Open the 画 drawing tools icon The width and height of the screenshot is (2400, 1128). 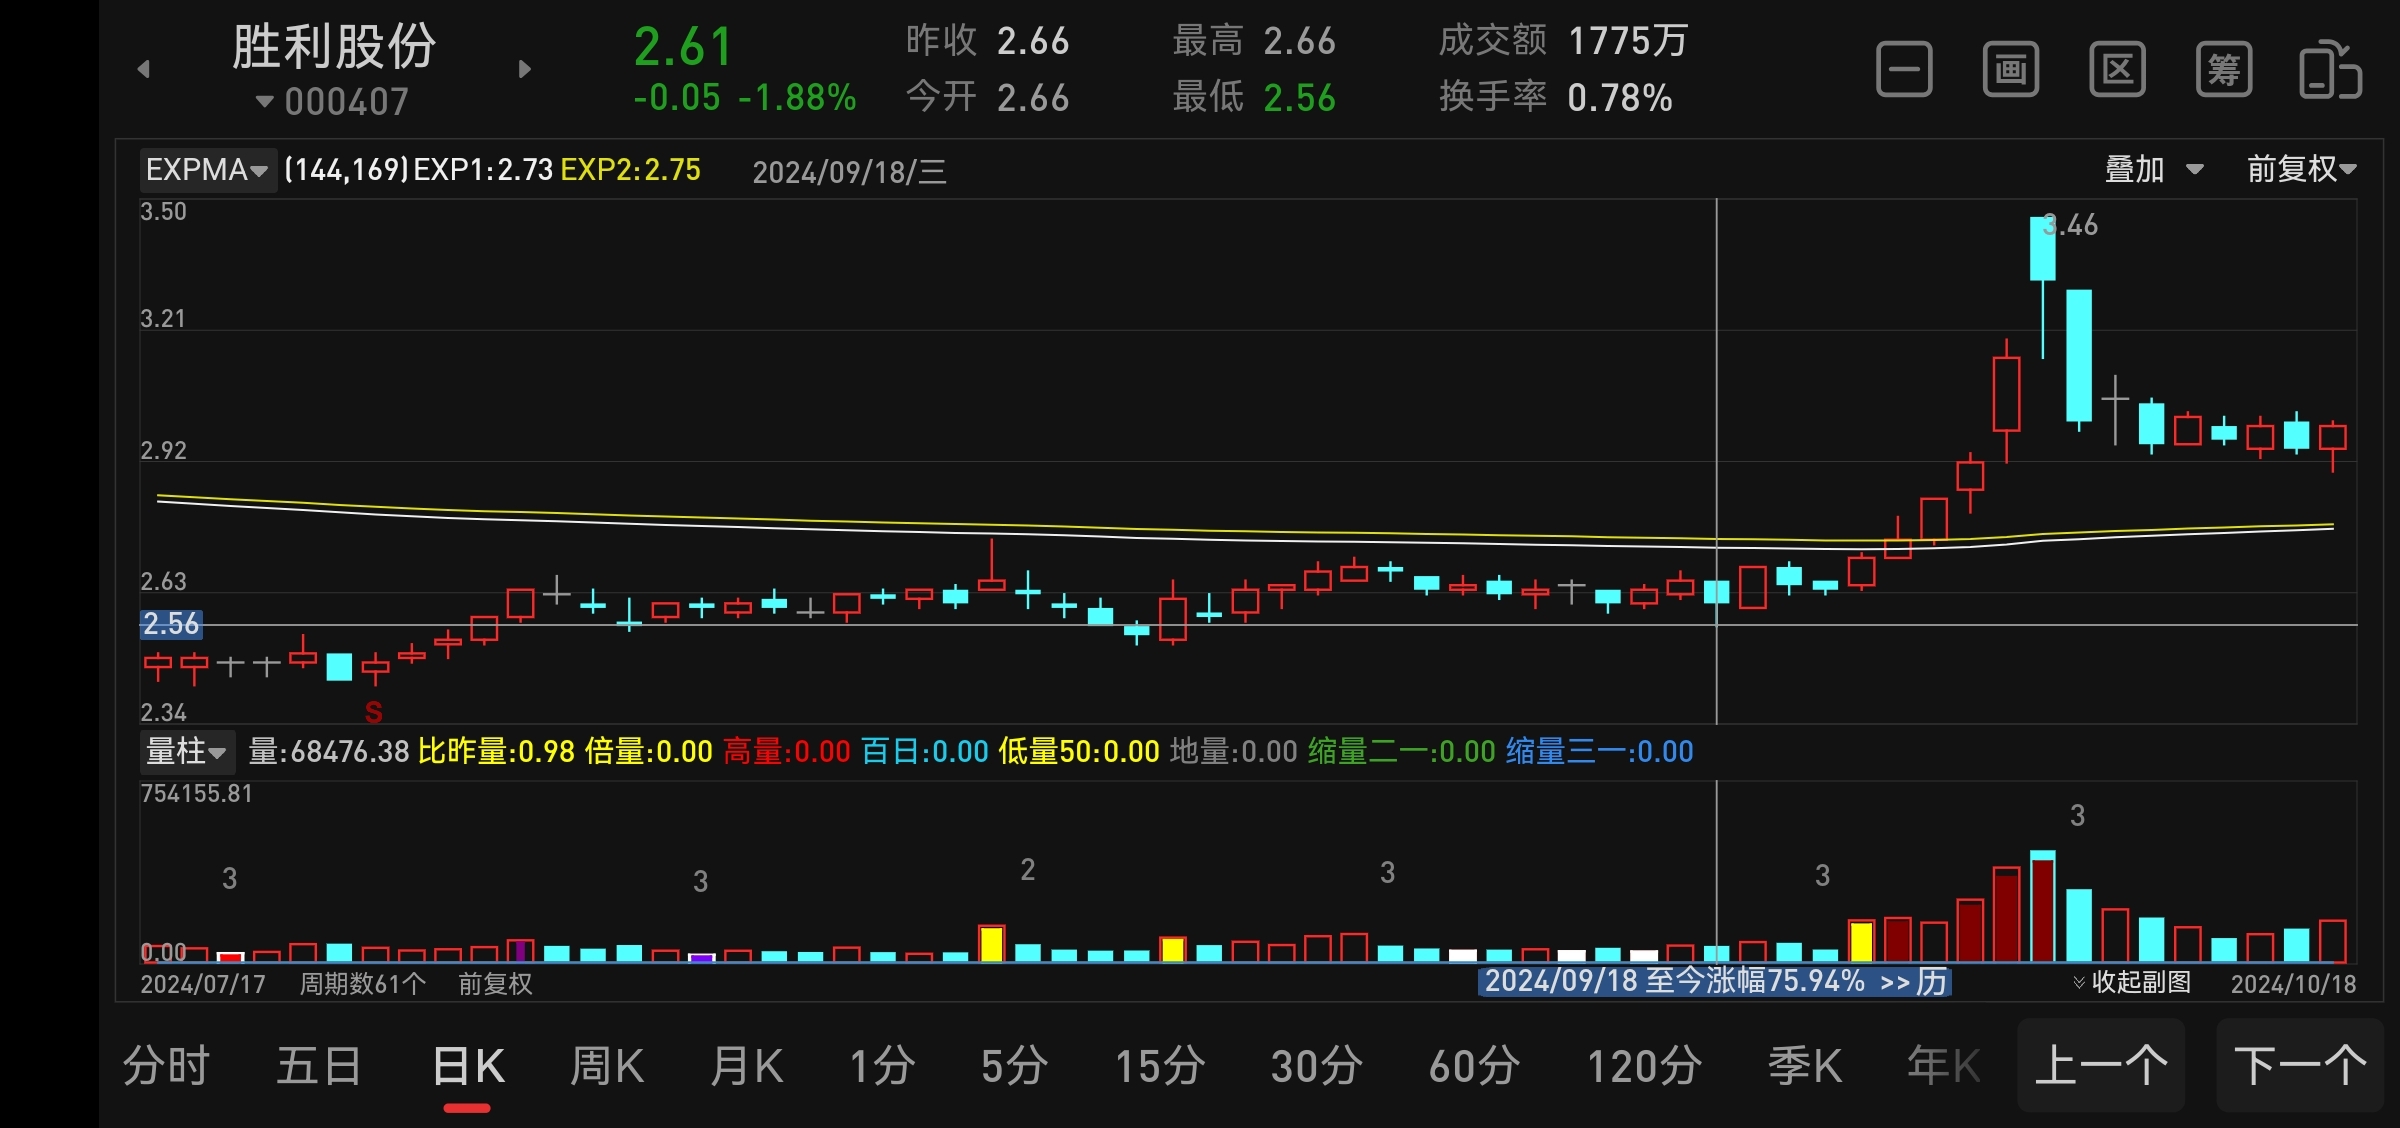coord(2010,70)
